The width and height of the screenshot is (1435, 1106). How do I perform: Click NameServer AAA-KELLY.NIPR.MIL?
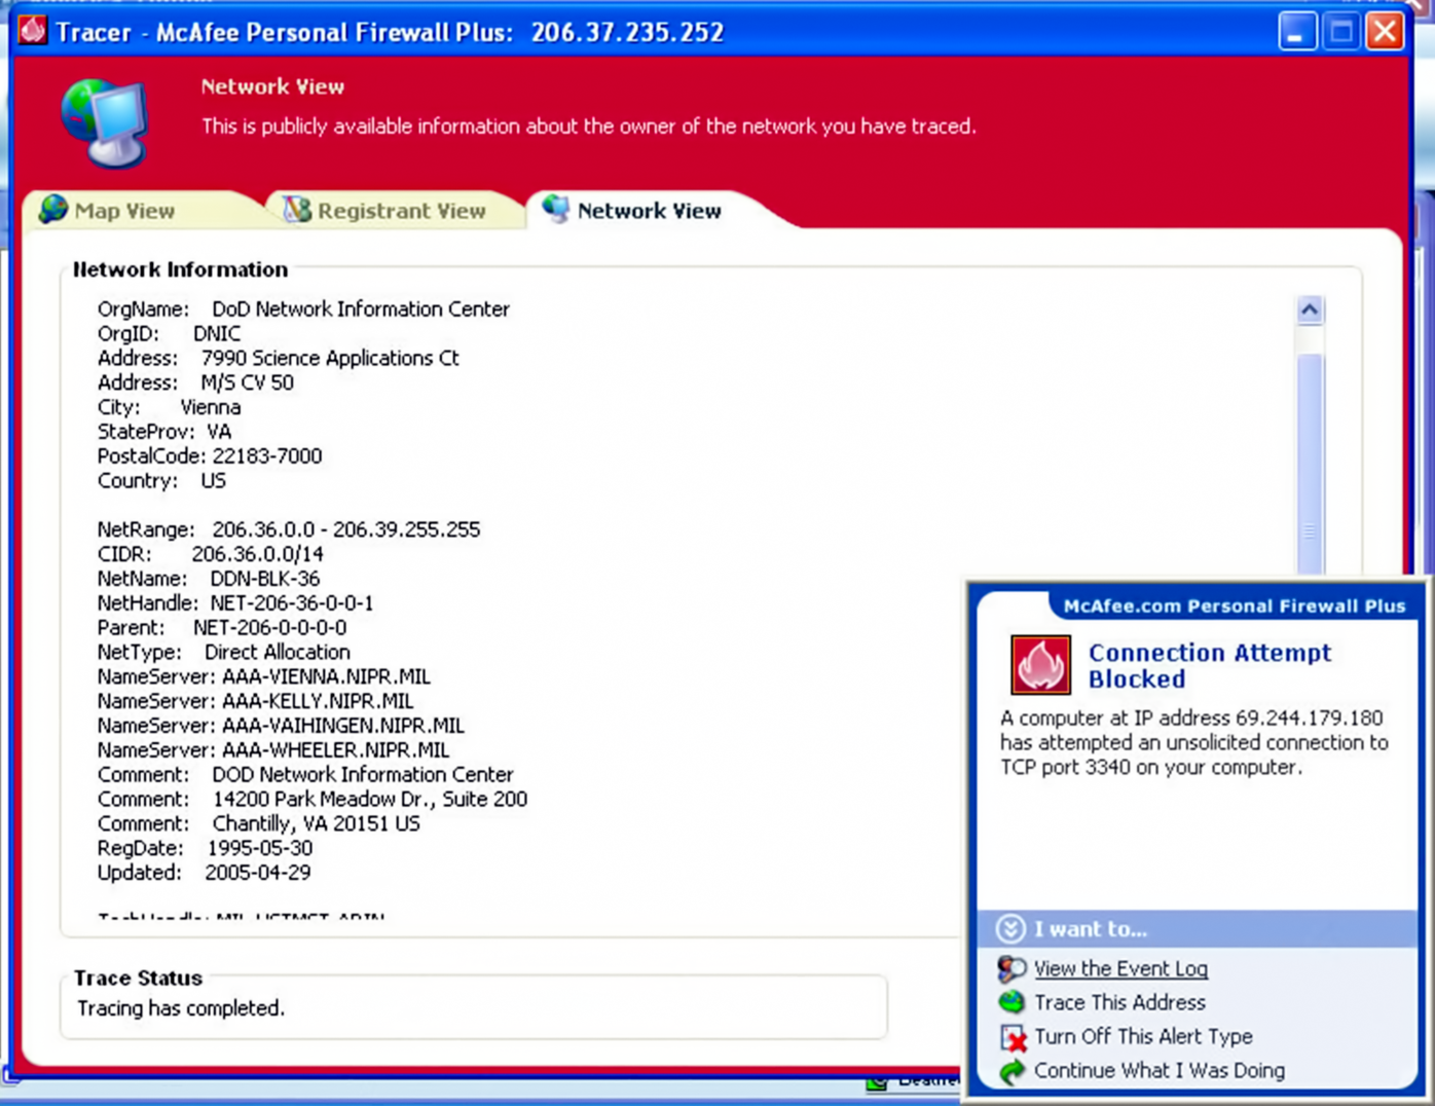click(x=317, y=701)
